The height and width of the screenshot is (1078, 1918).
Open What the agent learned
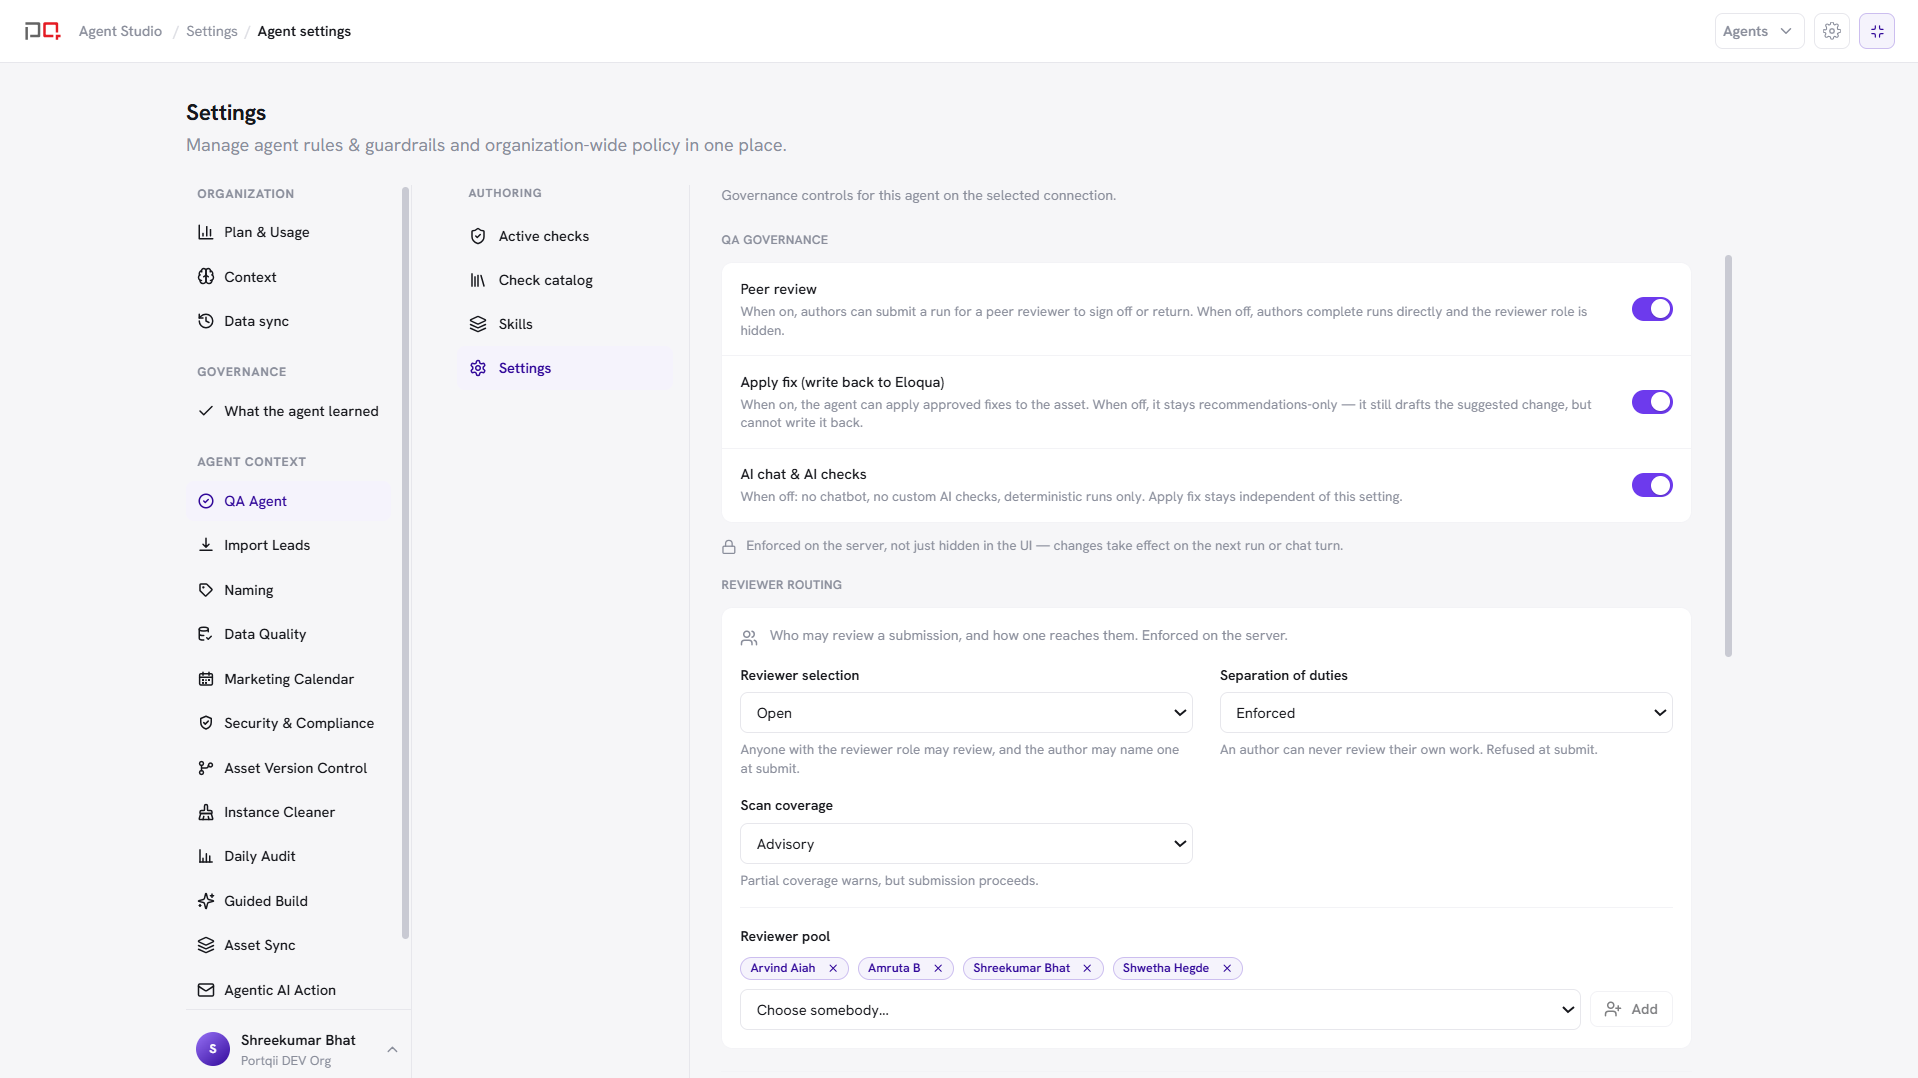[x=290, y=411]
